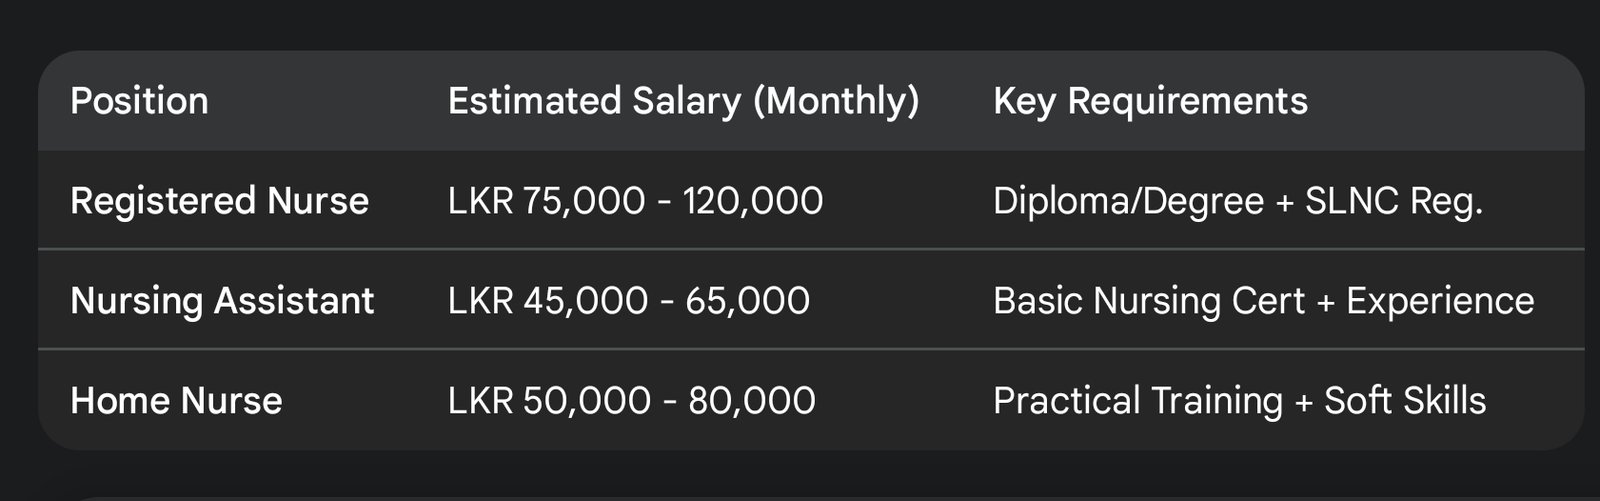Select the Soft Skills text
Viewport: 1600px width, 501px height.
(x=1405, y=401)
